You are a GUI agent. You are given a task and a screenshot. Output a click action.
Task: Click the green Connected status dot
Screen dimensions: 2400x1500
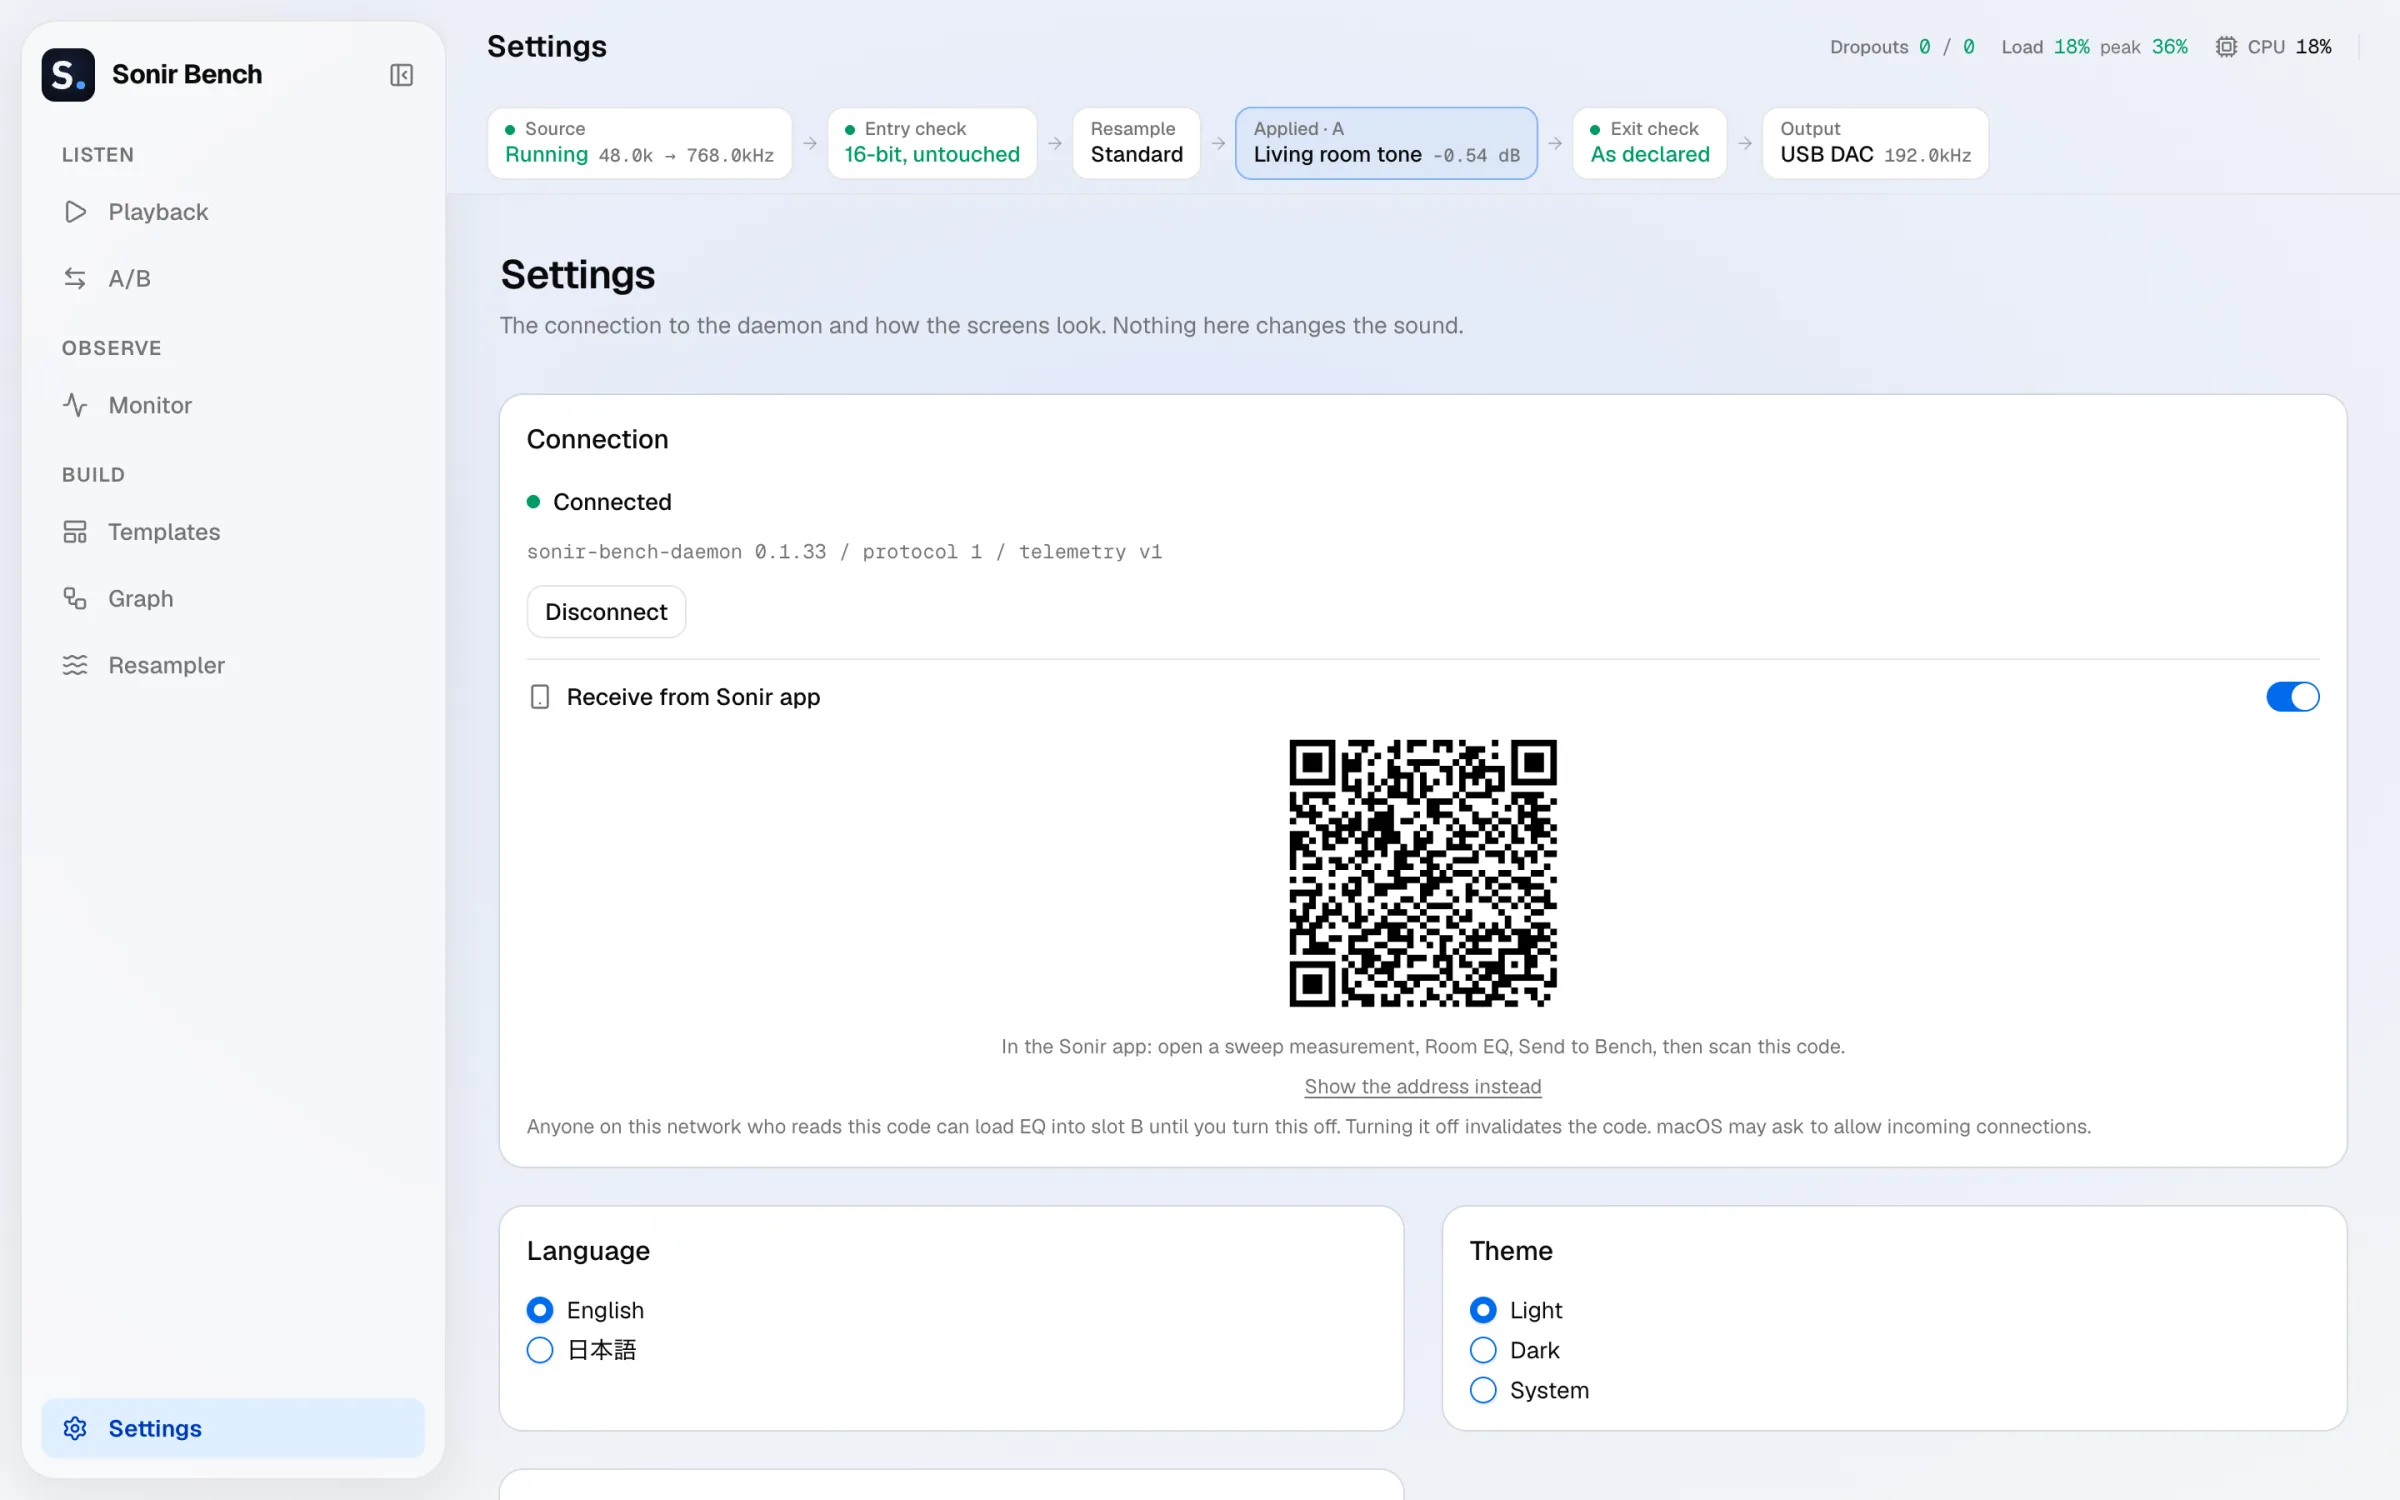pyautogui.click(x=534, y=502)
